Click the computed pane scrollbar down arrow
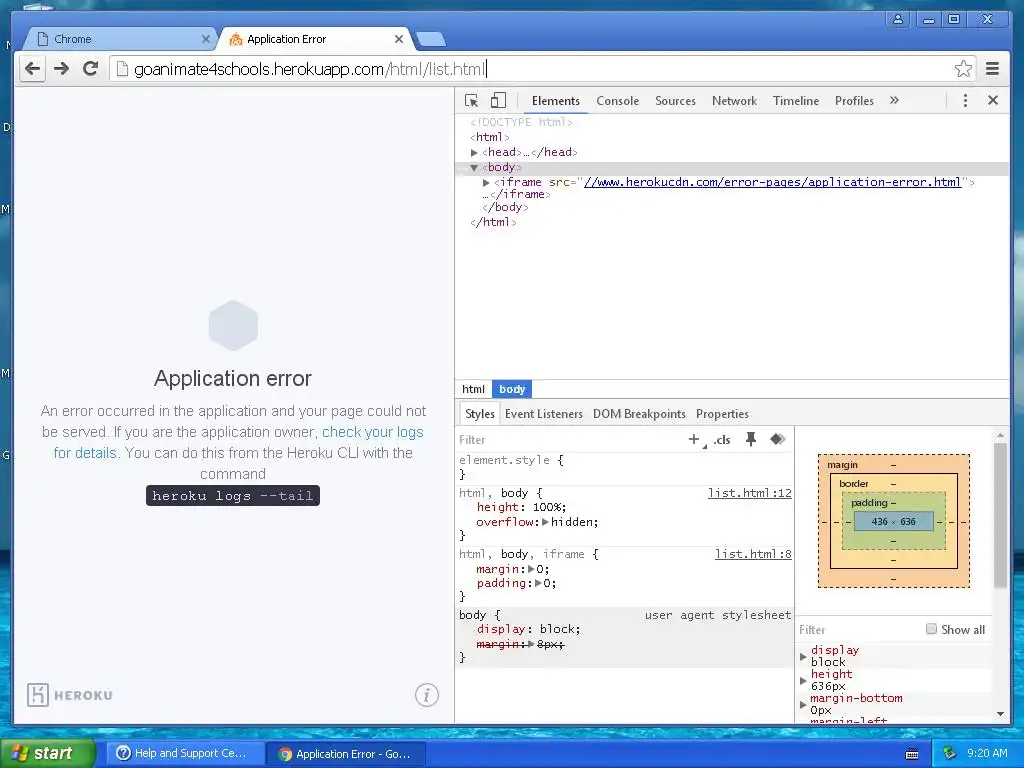Screen dimensions: 1024x768 click(x=1000, y=714)
